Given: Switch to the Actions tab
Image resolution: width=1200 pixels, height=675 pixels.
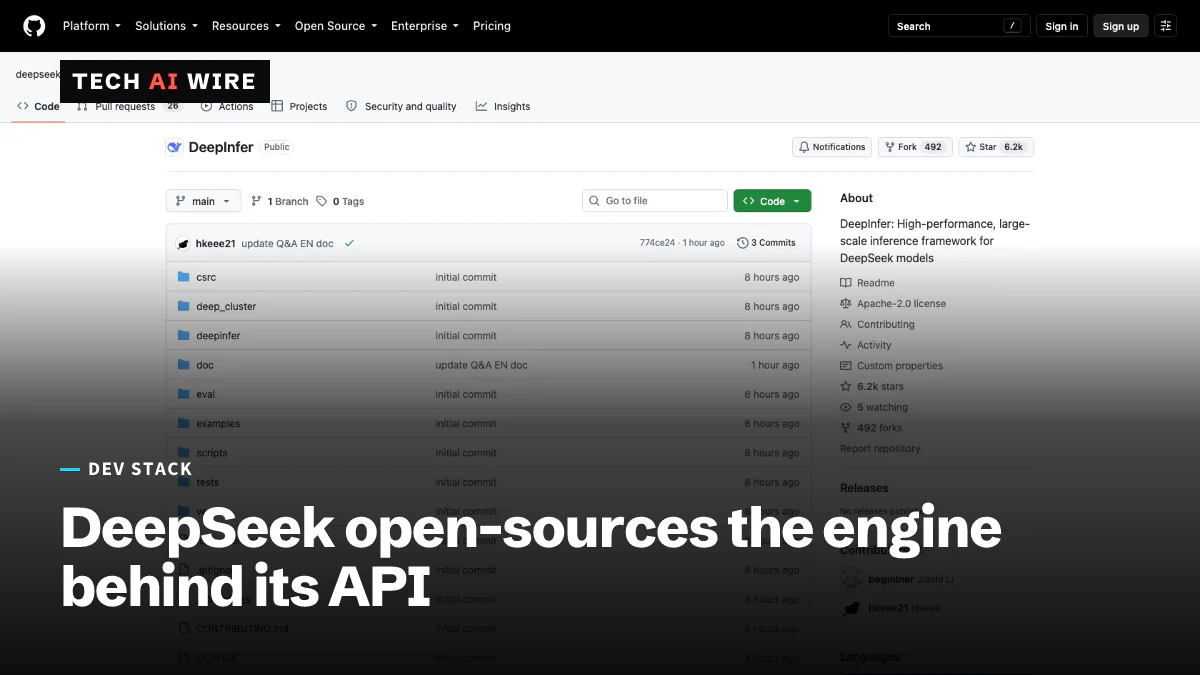Looking at the screenshot, I should coord(227,106).
